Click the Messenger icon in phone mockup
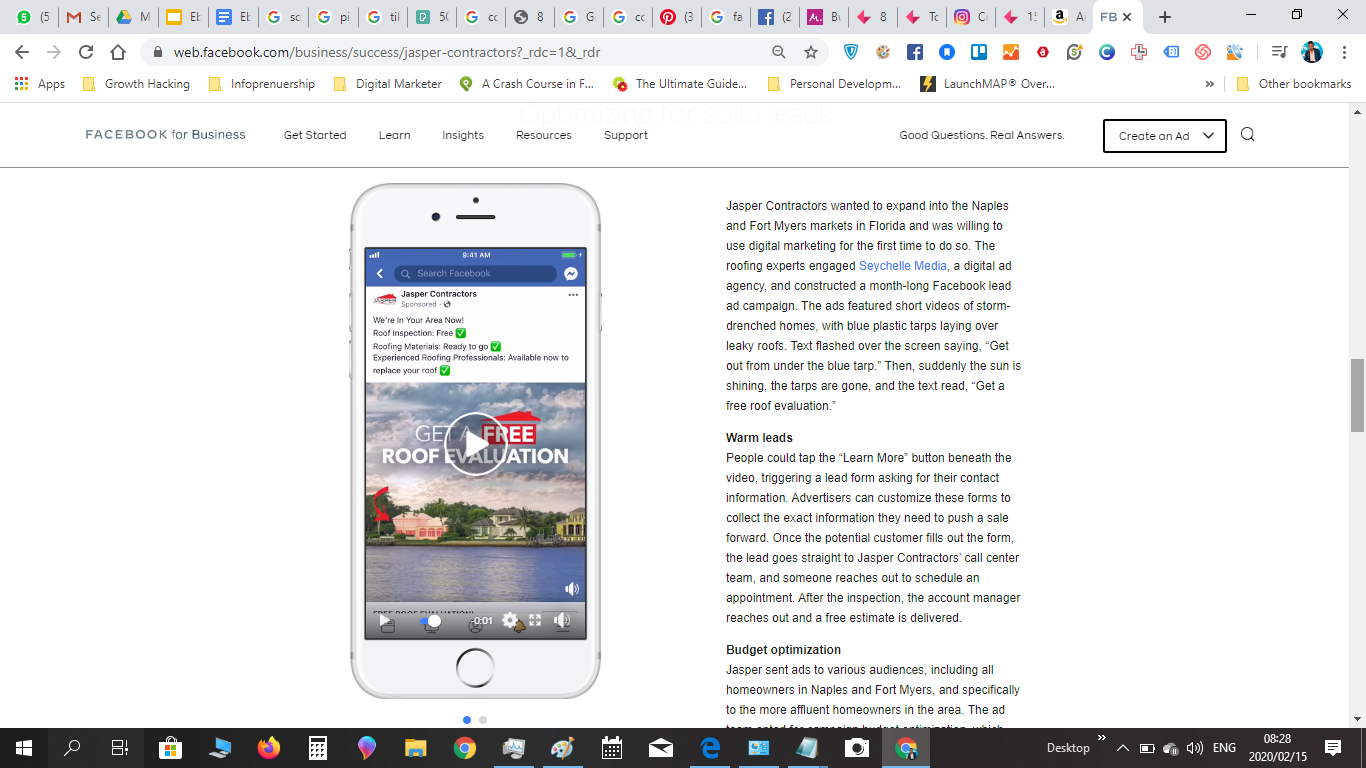Image resolution: width=1366 pixels, height=768 pixels. [571, 273]
